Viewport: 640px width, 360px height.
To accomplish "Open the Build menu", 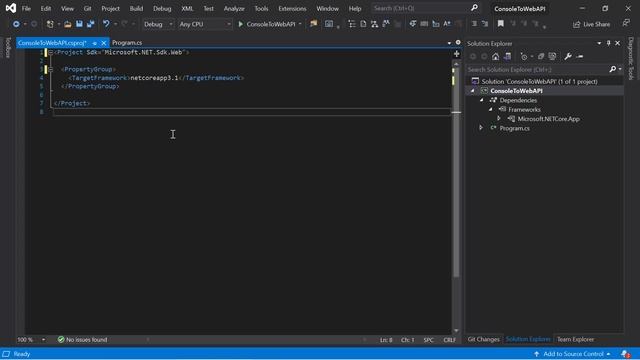I will (x=136, y=8).
